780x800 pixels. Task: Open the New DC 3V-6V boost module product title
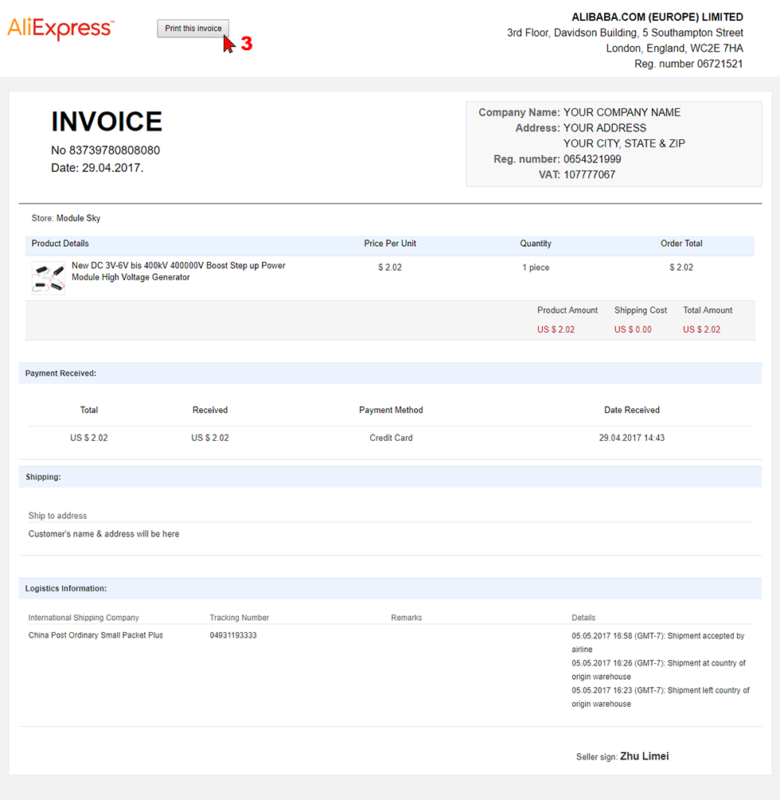coord(178,271)
